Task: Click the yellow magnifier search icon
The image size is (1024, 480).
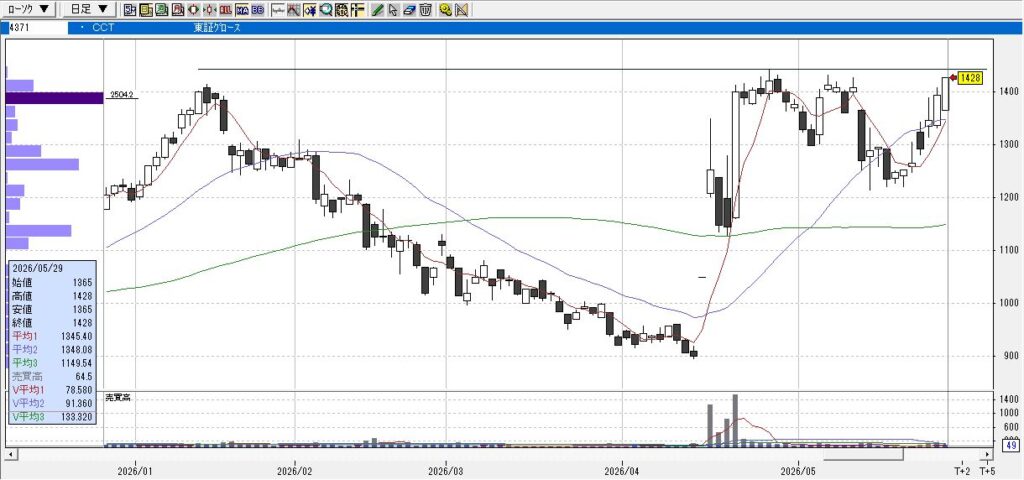Action: (445, 10)
